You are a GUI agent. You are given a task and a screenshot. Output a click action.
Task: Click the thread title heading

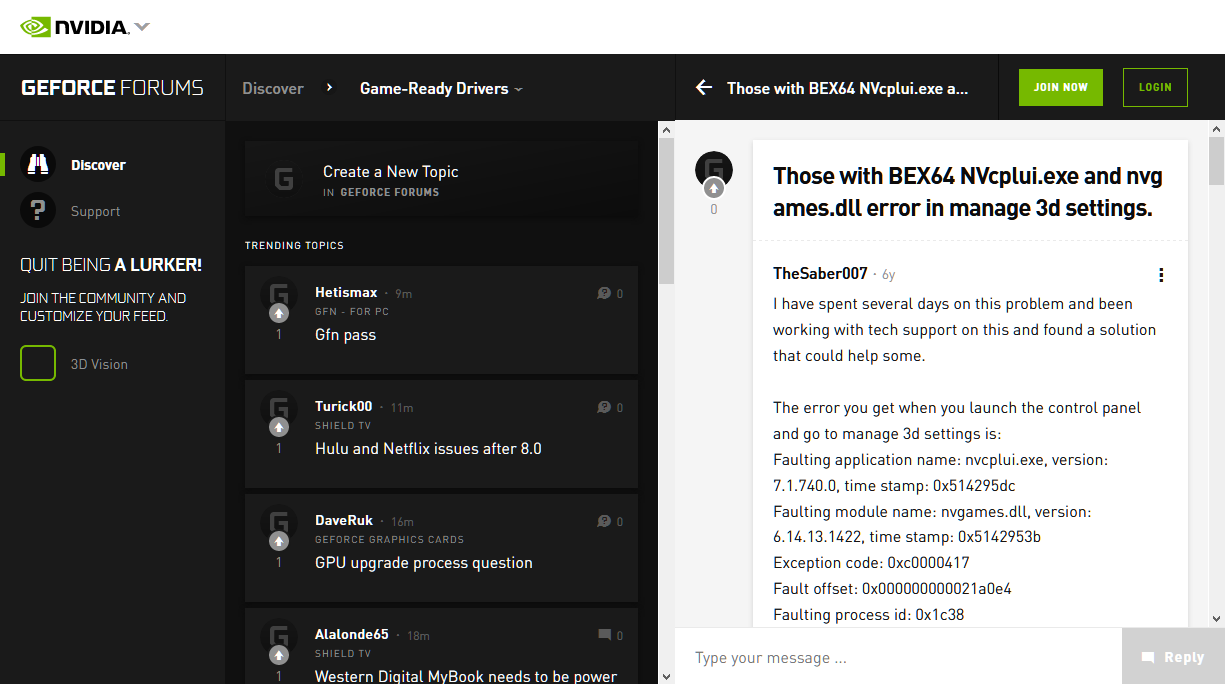point(968,192)
